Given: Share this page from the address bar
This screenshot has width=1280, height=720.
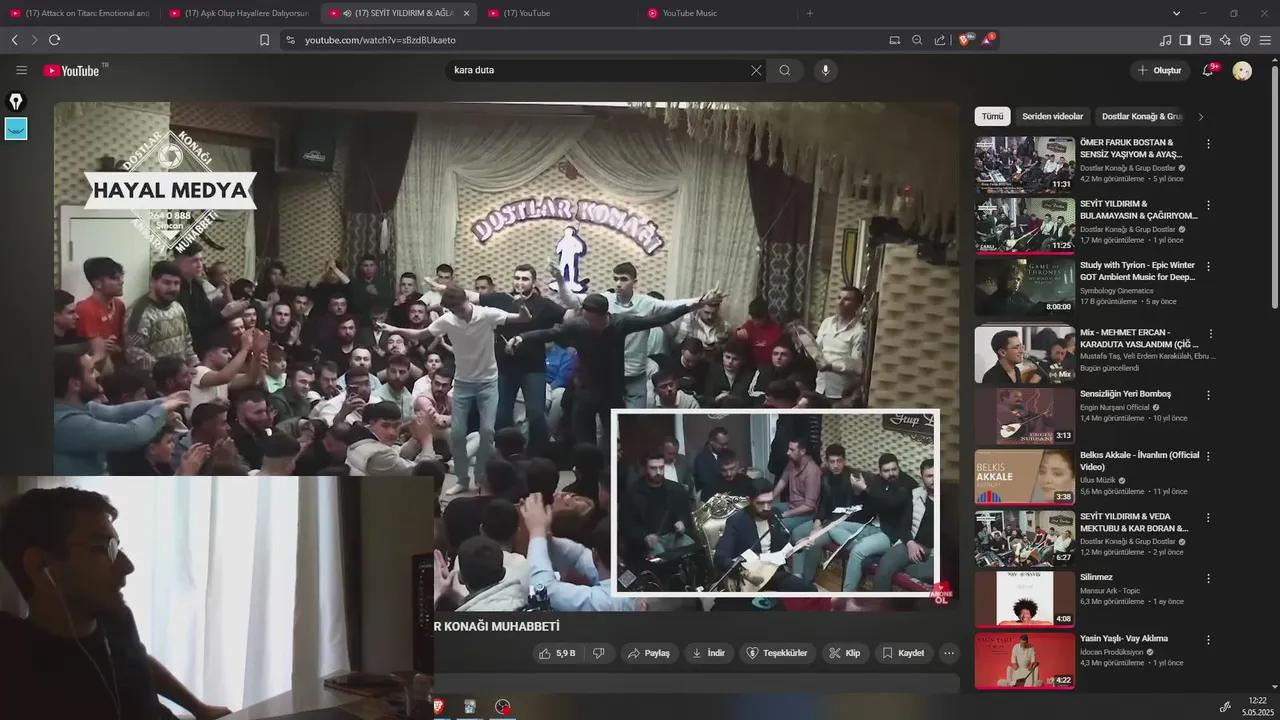Looking at the screenshot, I should [940, 40].
